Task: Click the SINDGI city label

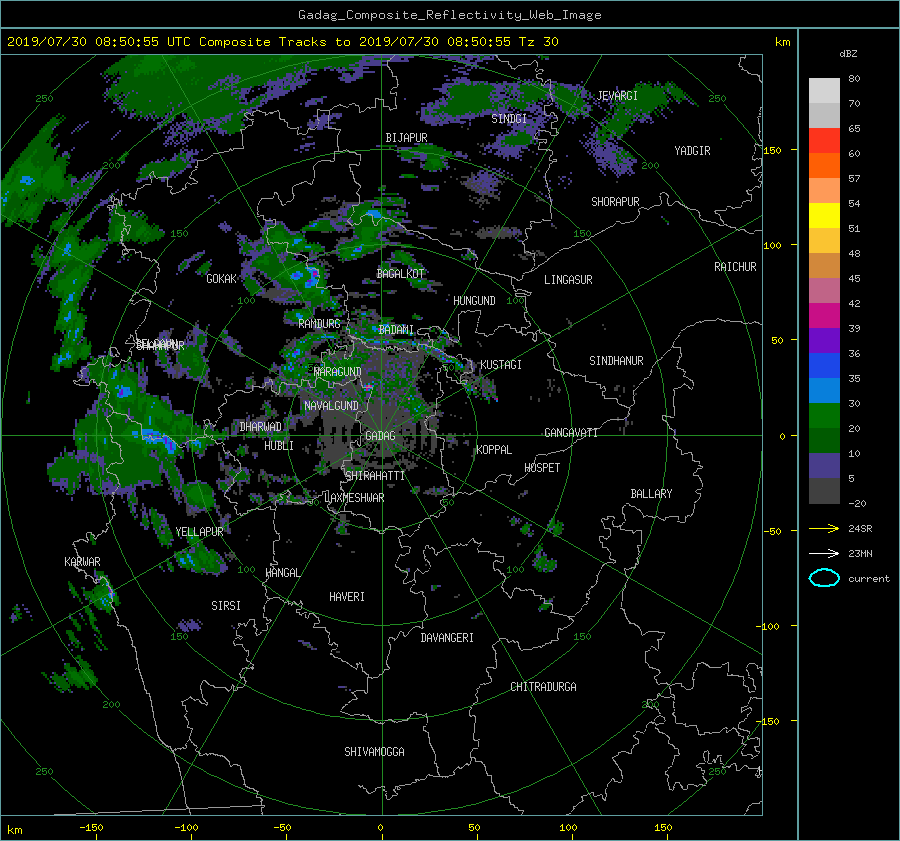Action: click(509, 119)
